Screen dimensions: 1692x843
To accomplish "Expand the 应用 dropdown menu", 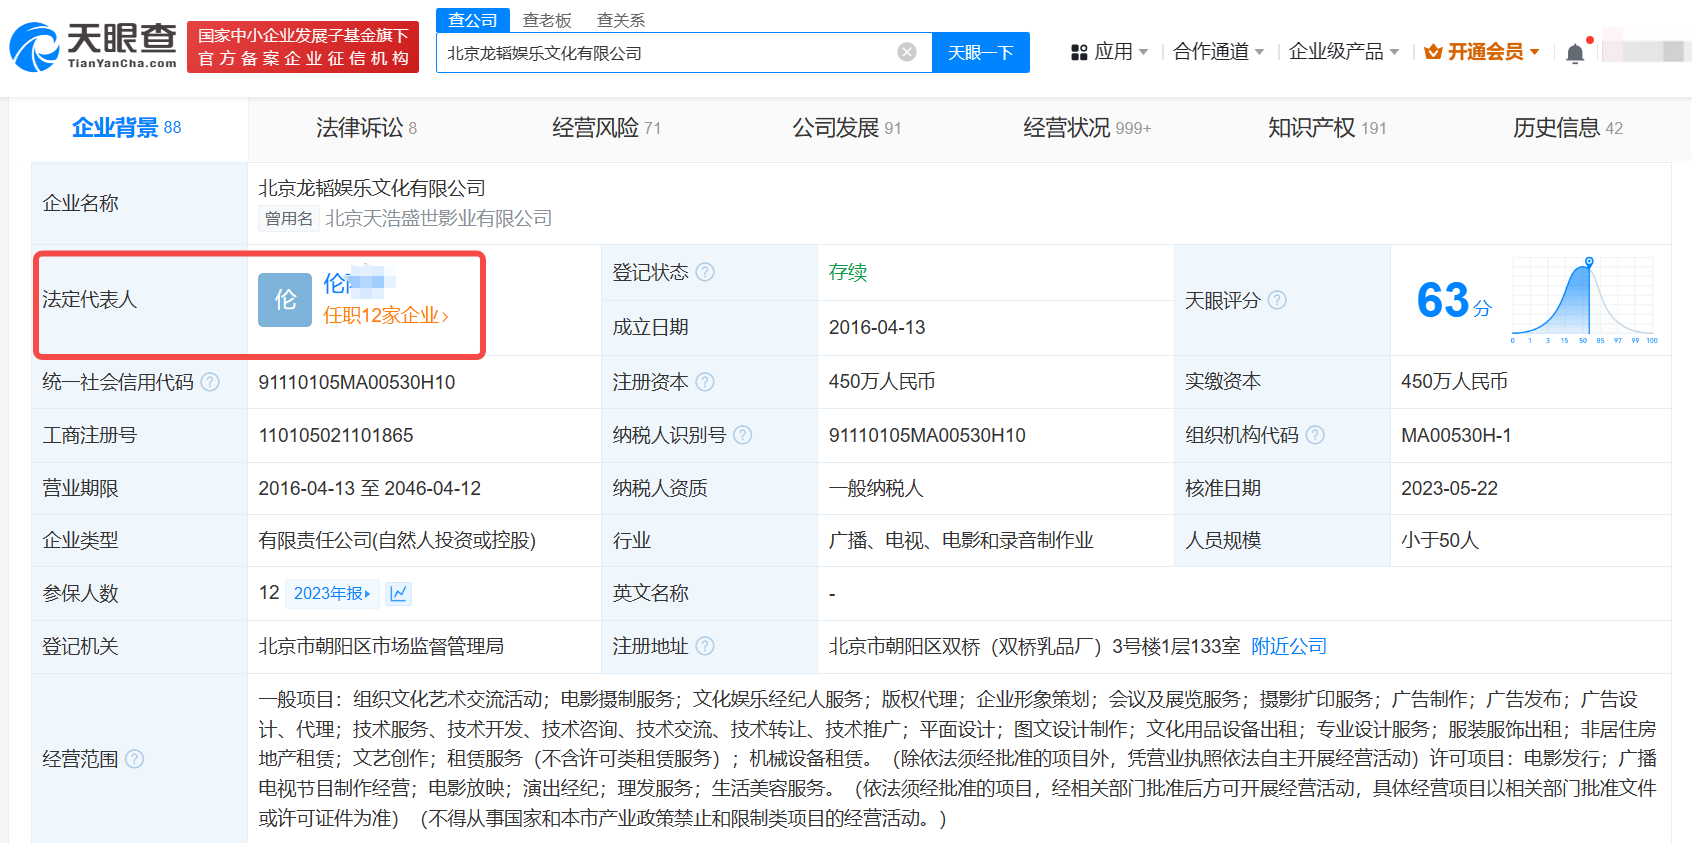I will [1143, 52].
